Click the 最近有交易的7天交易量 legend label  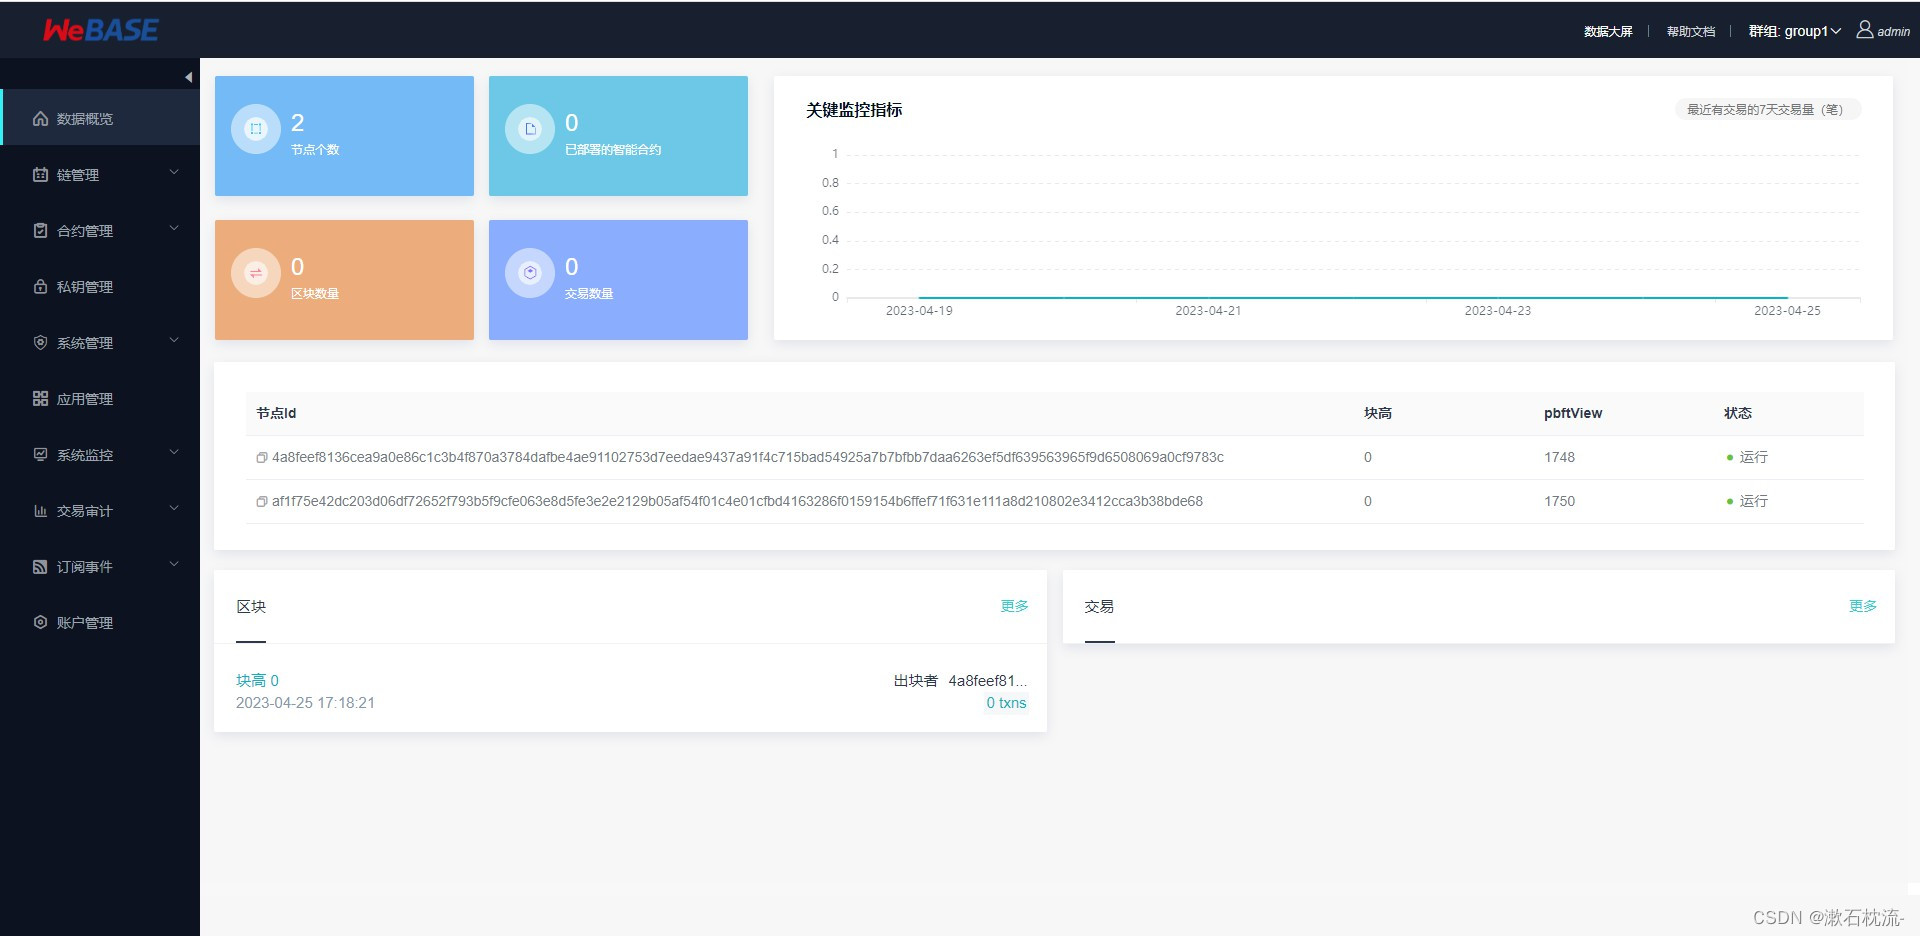[x=1767, y=110]
